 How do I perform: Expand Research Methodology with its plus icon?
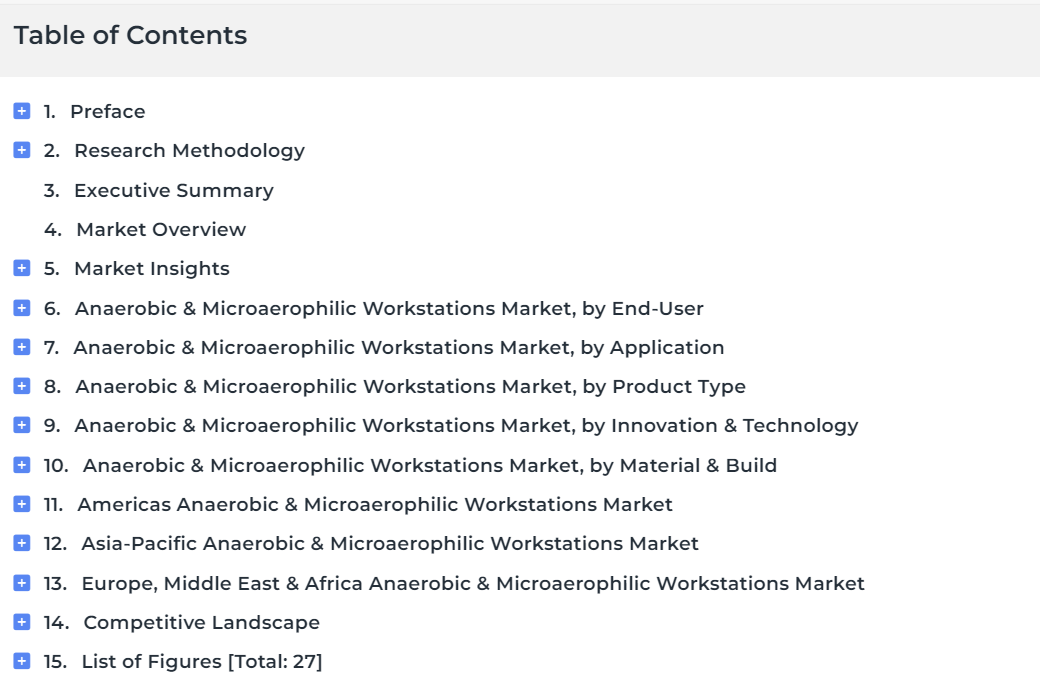22,150
